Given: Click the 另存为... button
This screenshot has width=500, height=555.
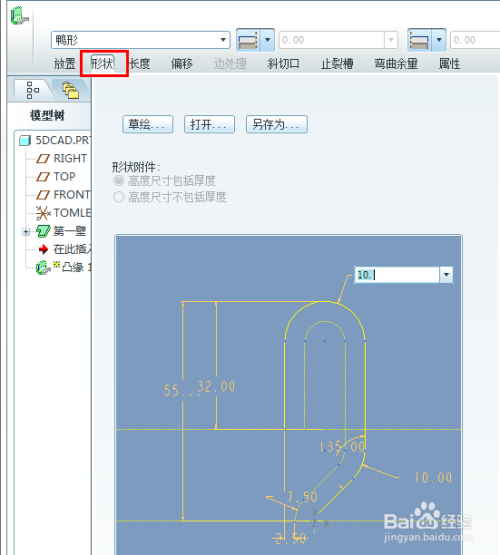Looking at the screenshot, I should click(277, 124).
